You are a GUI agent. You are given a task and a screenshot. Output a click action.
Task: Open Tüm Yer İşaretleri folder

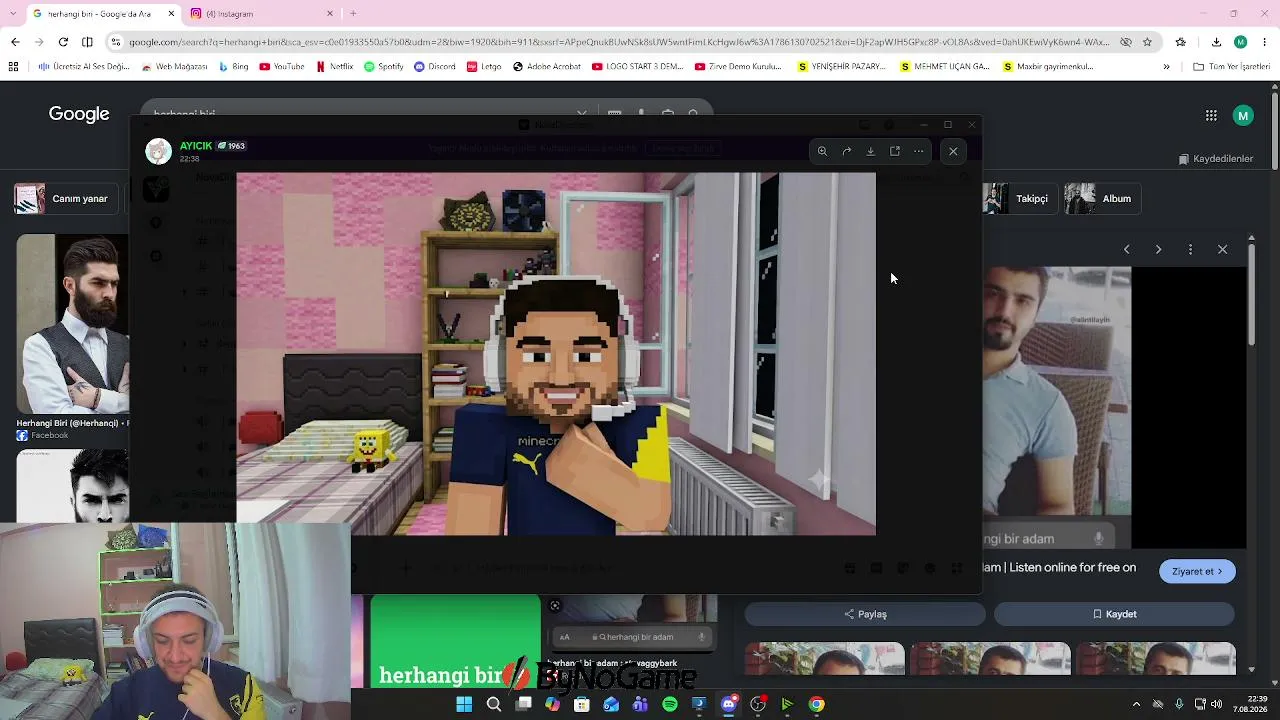(x=1231, y=67)
